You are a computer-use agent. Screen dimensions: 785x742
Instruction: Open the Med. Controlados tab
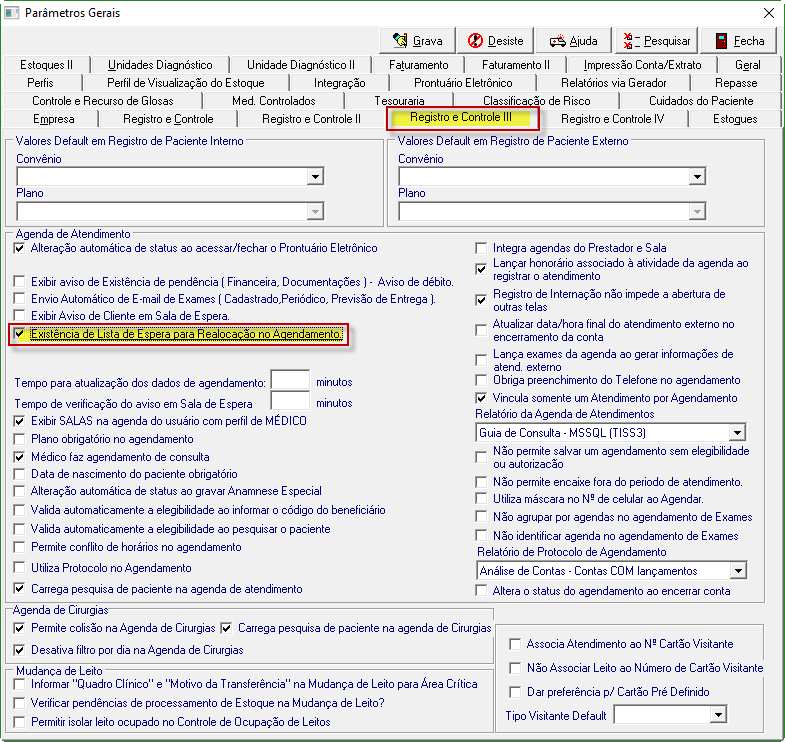[273, 101]
